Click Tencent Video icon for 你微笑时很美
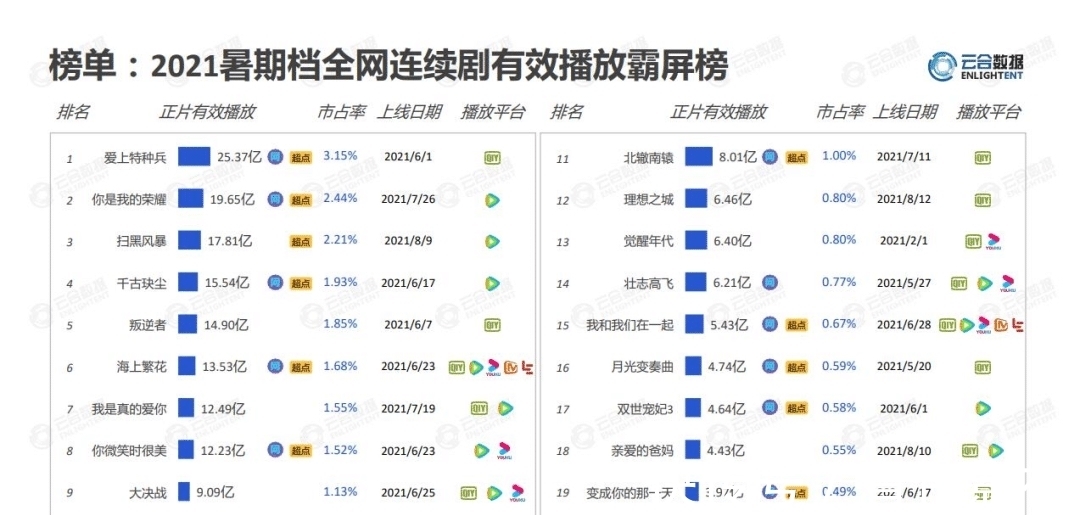Screen dimensions: 1080x515 click(482, 451)
